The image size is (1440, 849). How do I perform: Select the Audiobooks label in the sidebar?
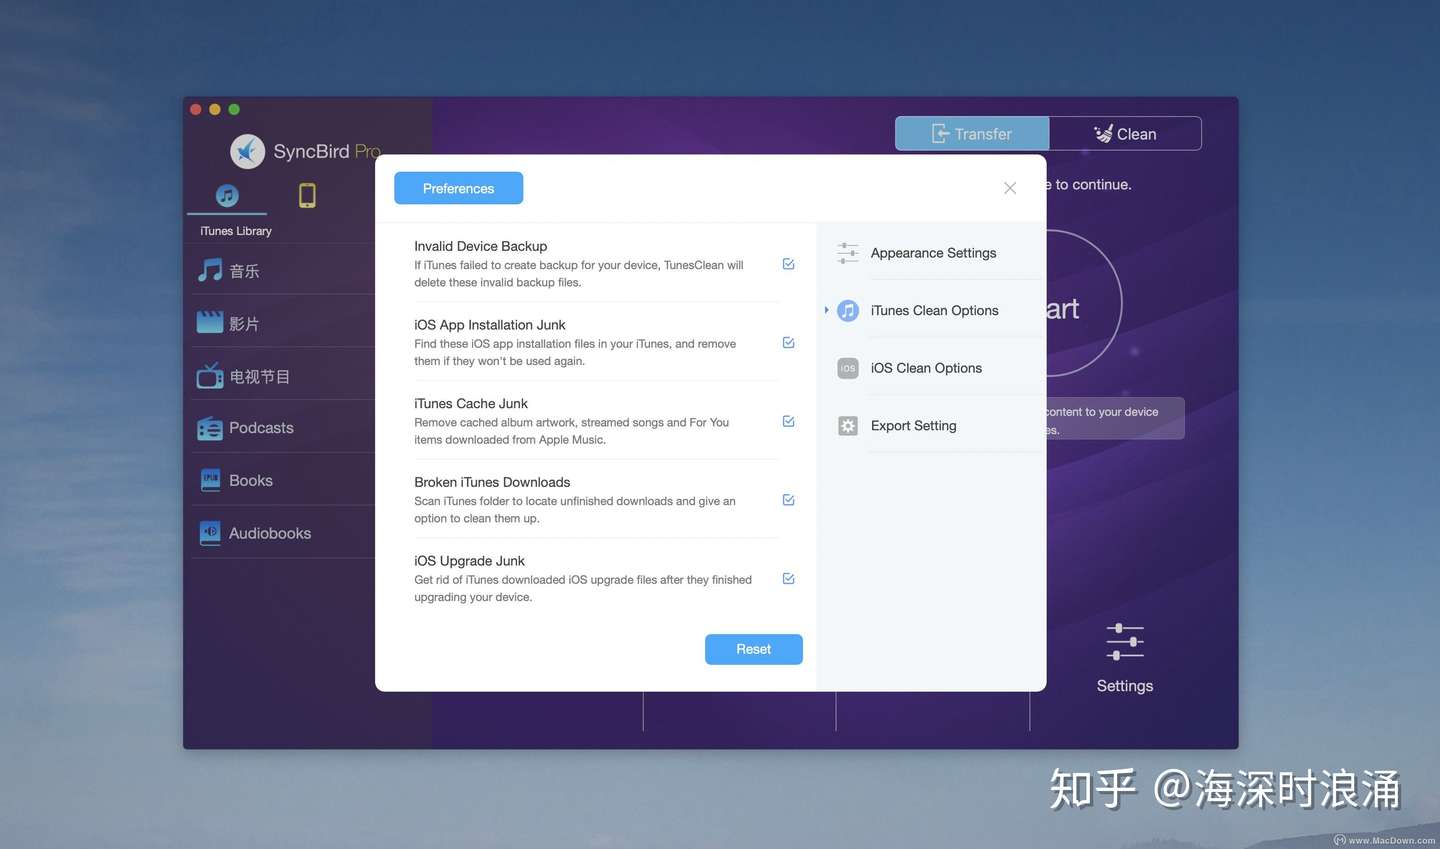click(270, 533)
